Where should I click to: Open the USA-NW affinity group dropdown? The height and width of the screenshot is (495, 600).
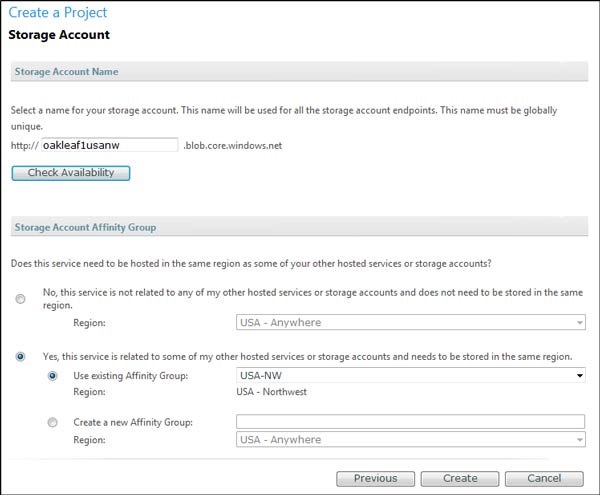click(x=411, y=375)
